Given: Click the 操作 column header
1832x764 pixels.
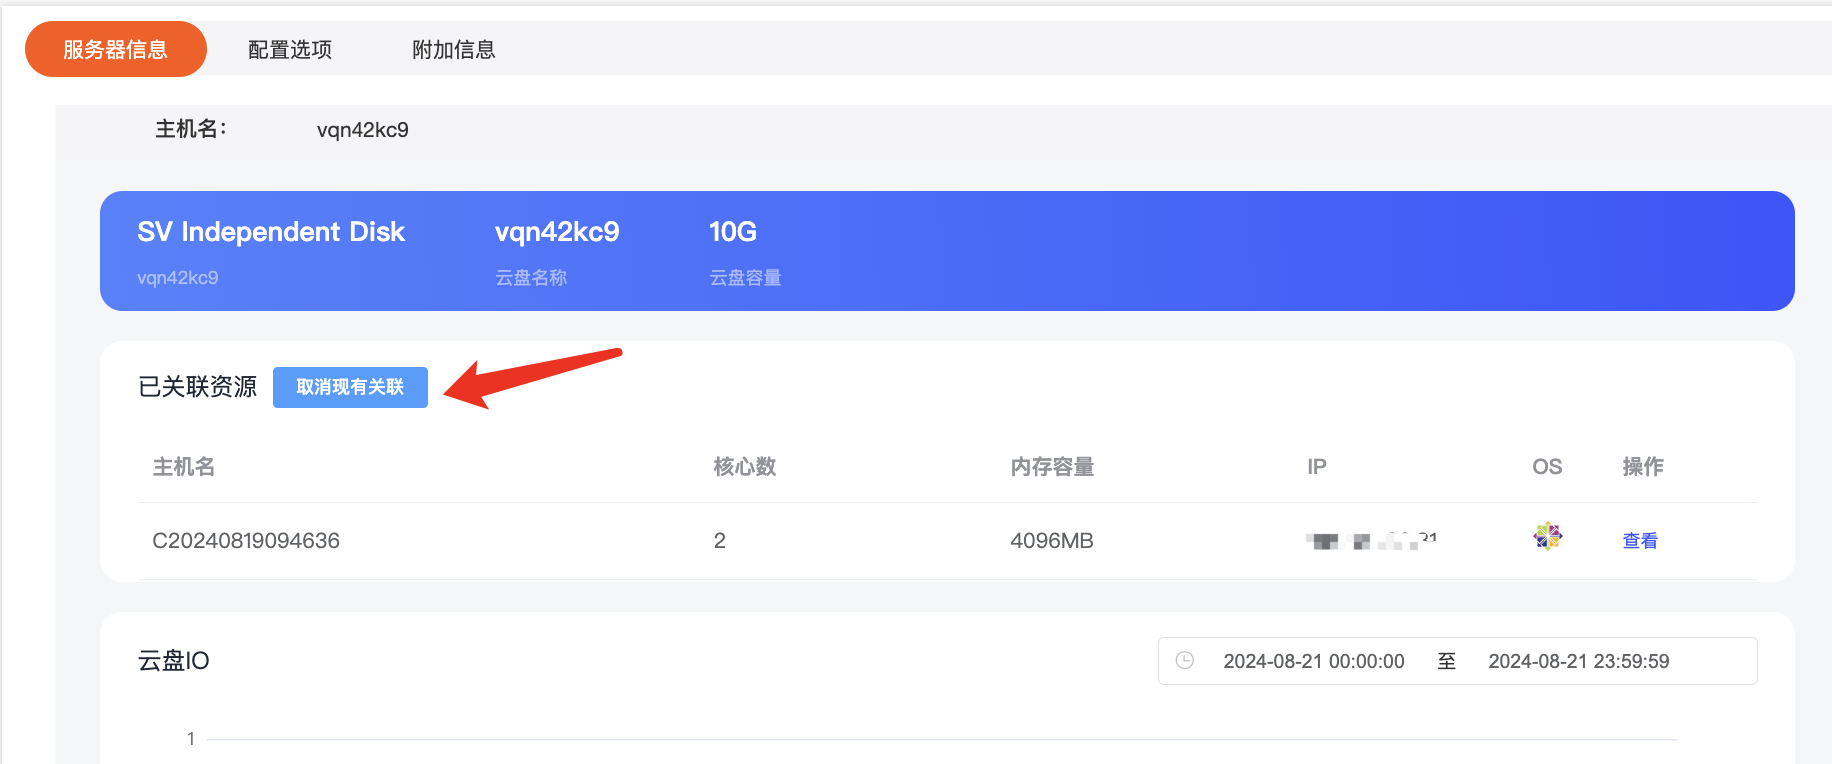Looking at the screenshot, I should click(1643, 467).
